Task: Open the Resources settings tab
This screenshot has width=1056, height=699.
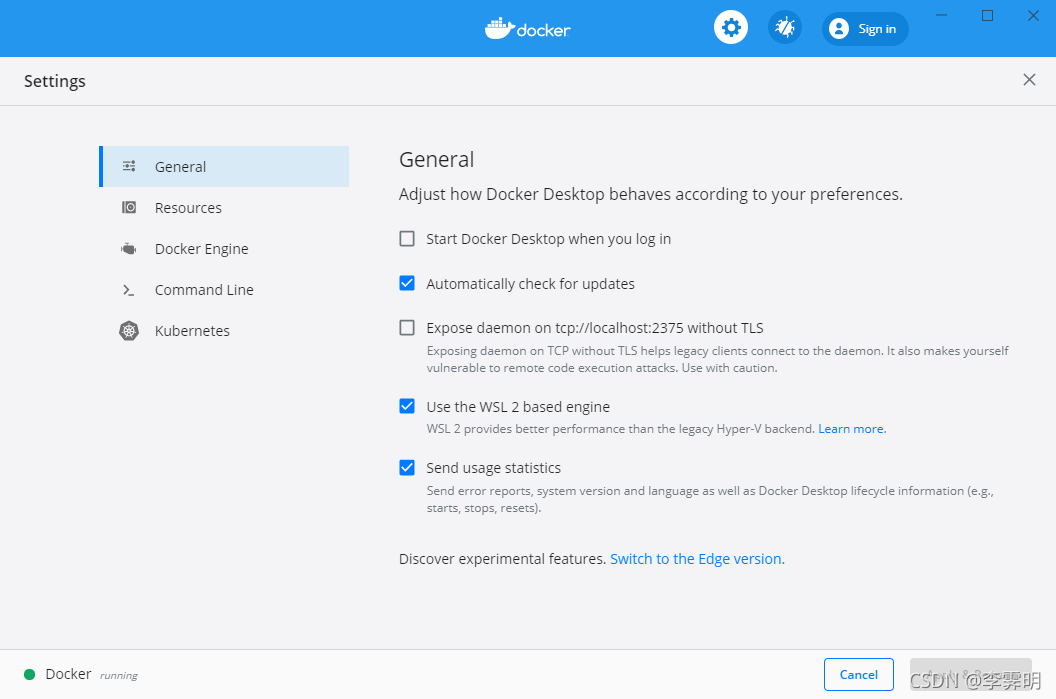Action: [x=224, y=207]
